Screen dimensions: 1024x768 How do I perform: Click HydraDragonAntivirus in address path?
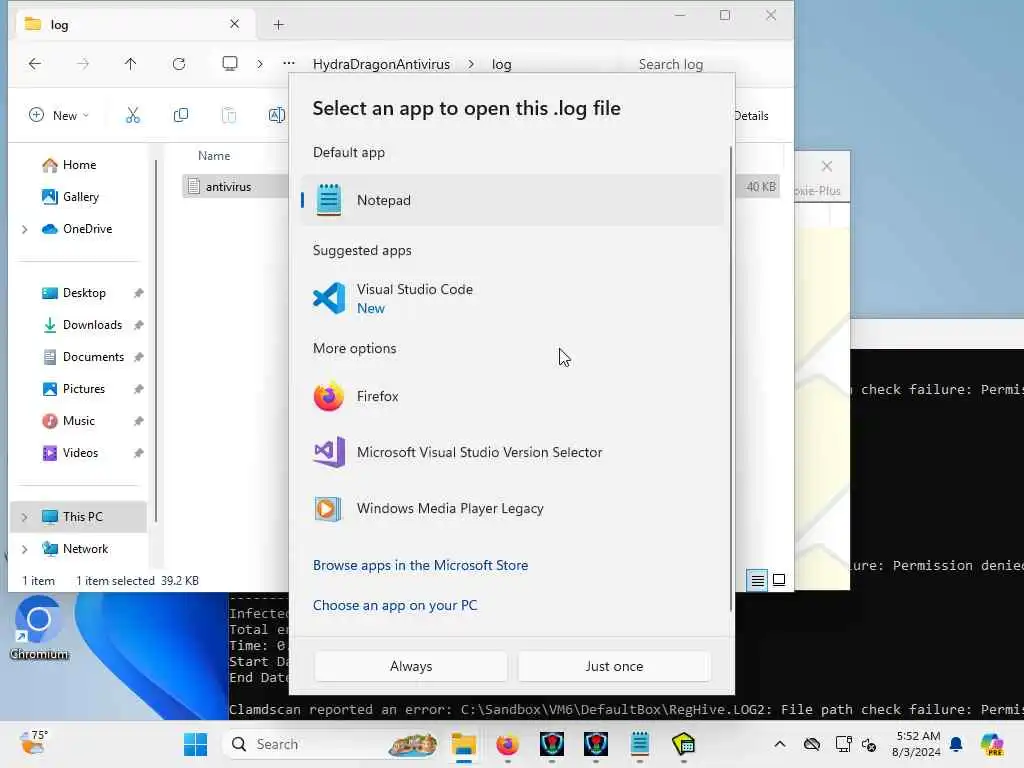(x=381, y=64)
